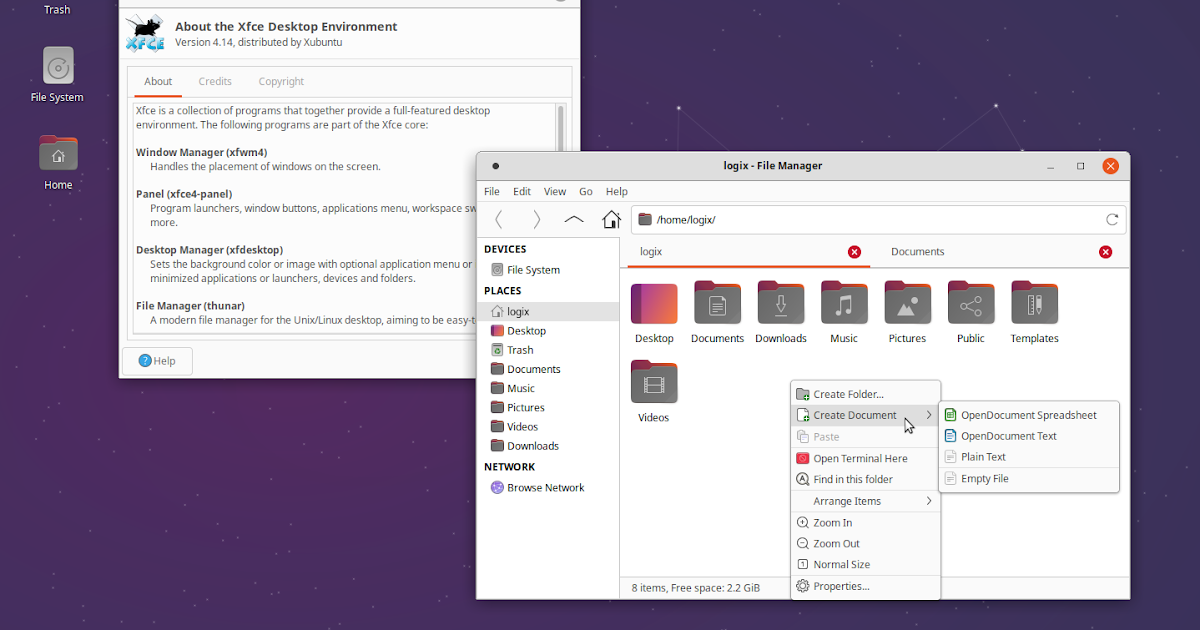Choose Open Terminal Here from context menu

pyautogui.click(x=865, y=458)
